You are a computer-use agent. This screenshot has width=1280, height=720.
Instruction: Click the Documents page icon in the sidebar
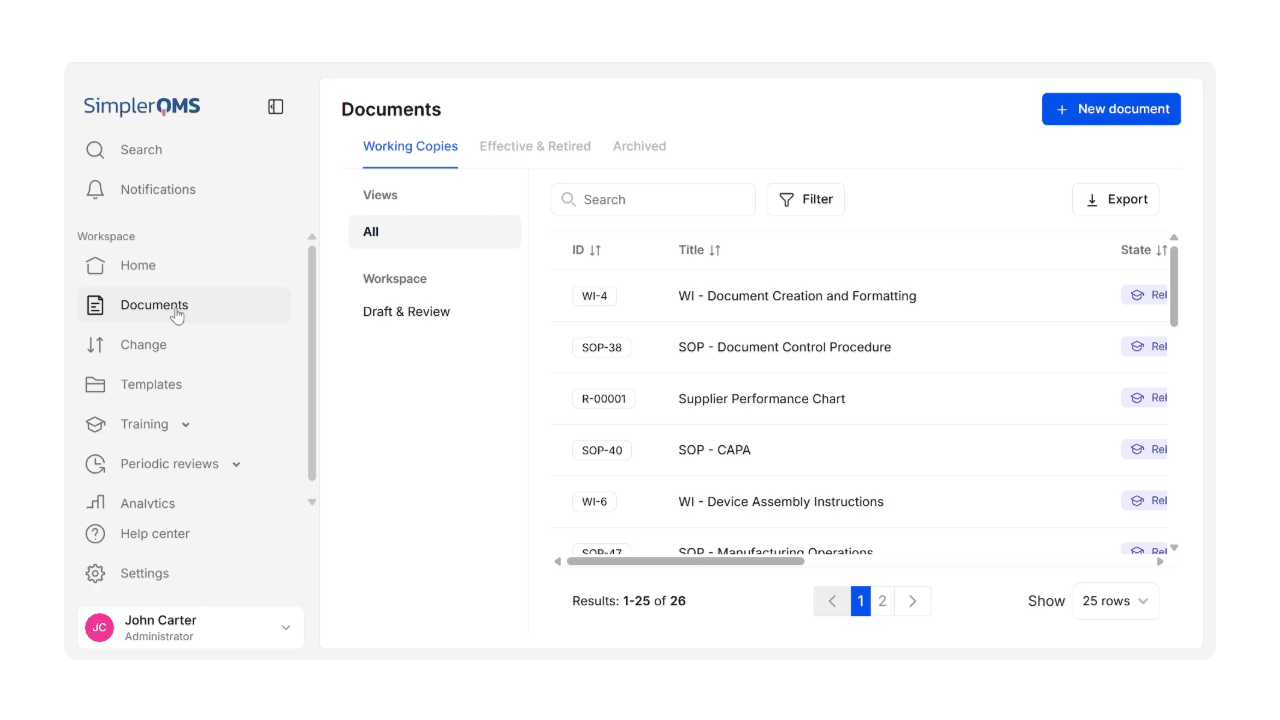click(x=95, y=305)
